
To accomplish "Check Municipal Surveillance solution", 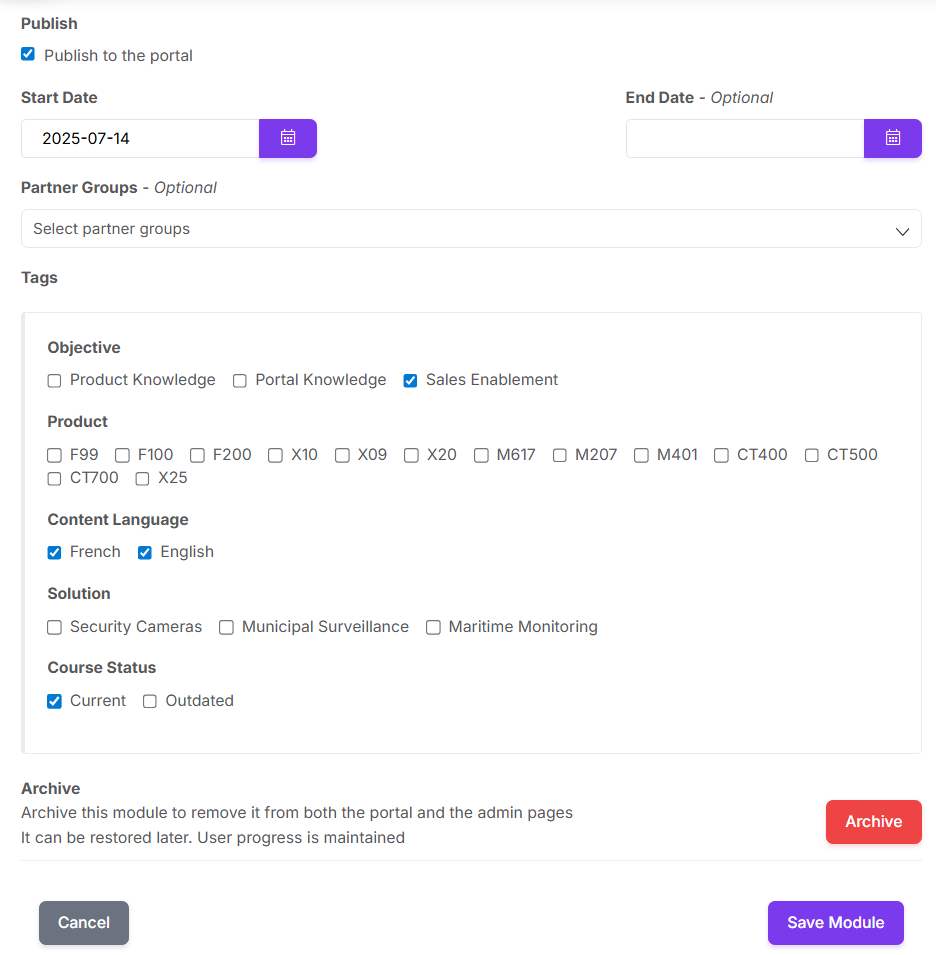I will (x=227, y=627).
